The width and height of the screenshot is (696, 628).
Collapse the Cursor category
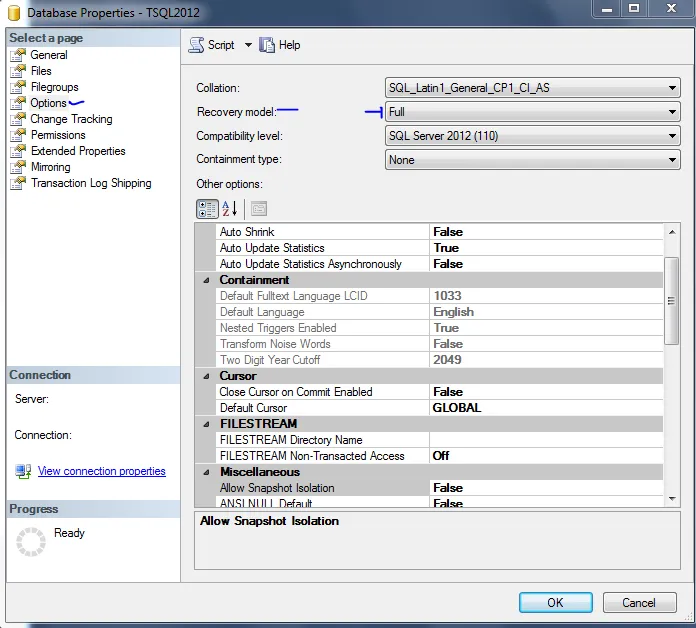206,376
